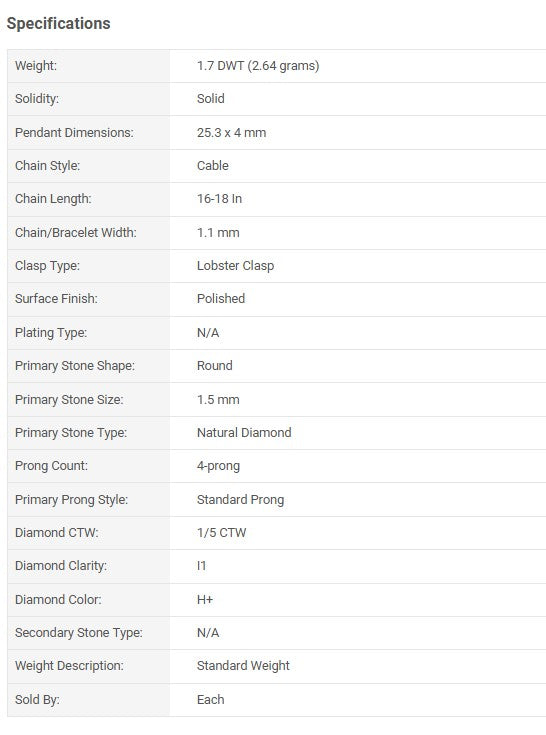
Task: Click the Plating Type label
Action: click(51, 333)
